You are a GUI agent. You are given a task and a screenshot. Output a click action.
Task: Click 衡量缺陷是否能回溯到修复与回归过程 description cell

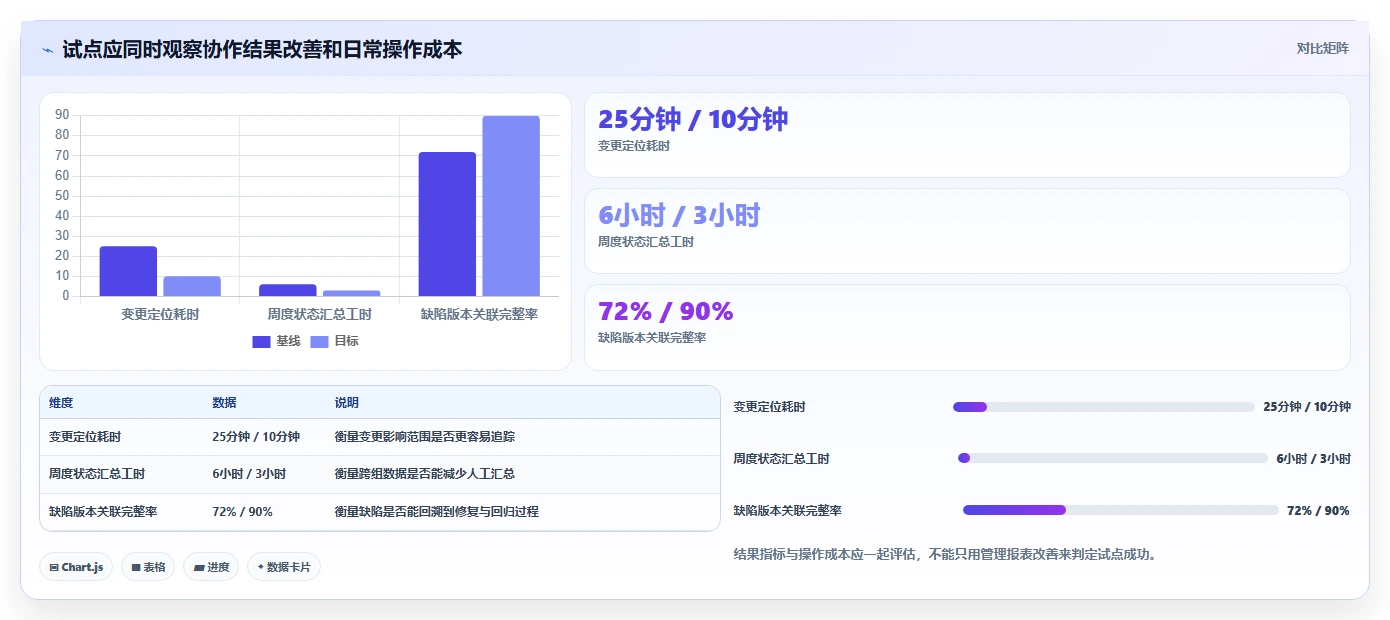(x=437, y=511)
